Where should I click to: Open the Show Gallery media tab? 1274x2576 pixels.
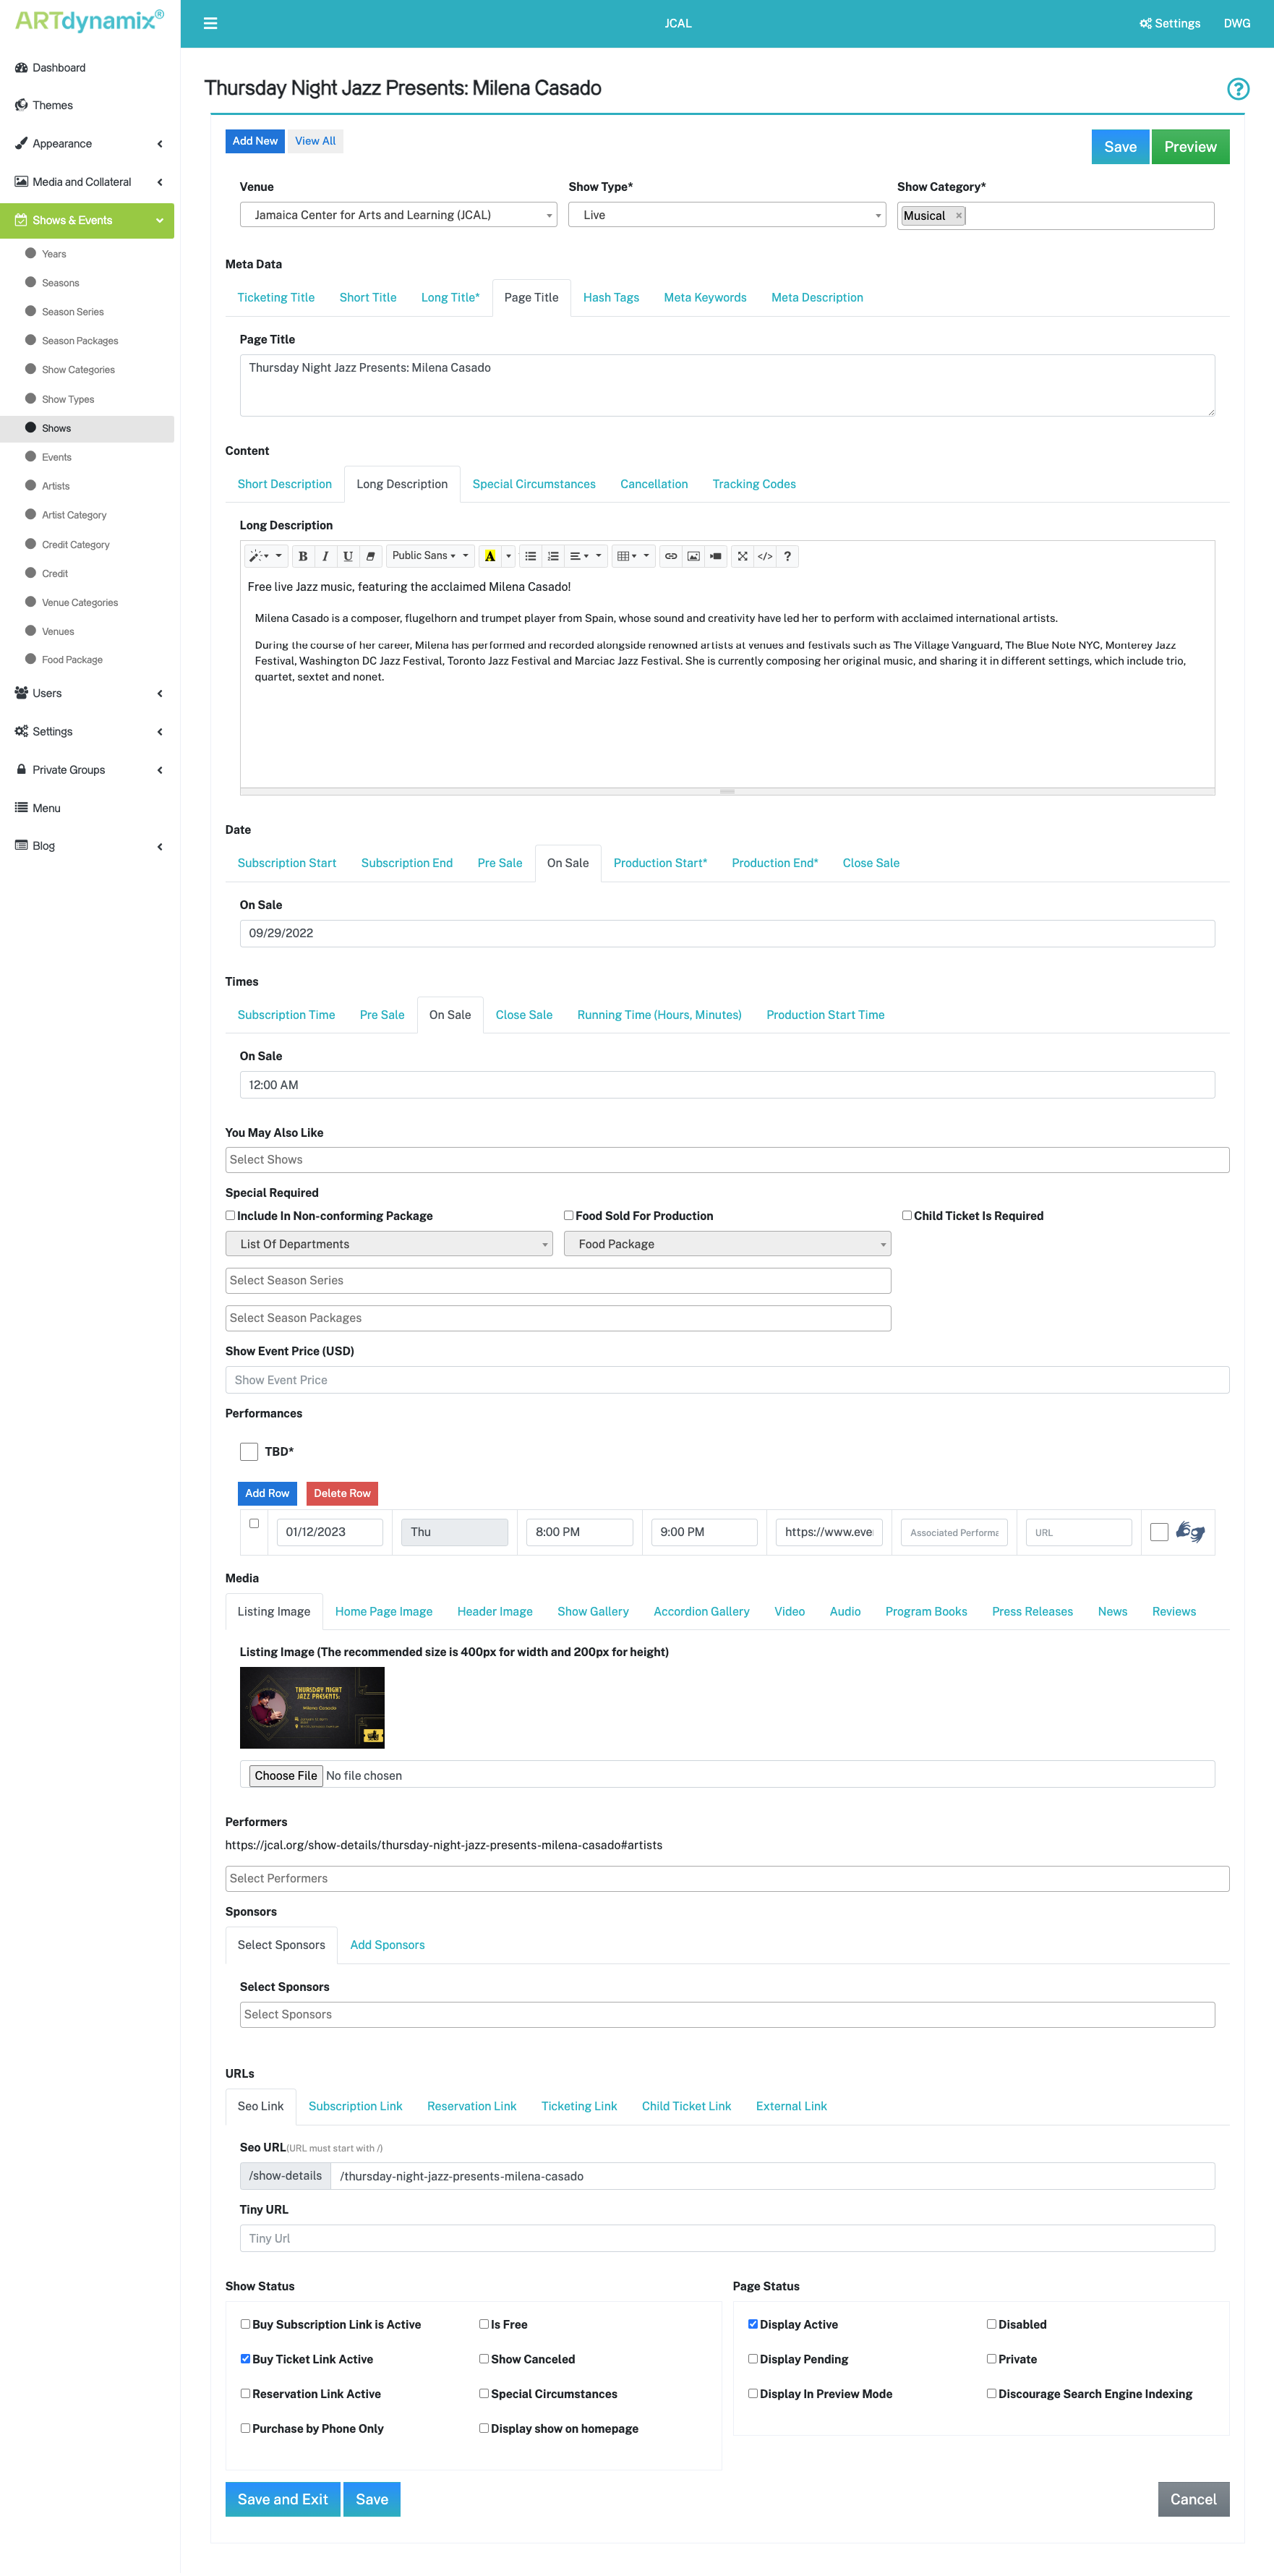[x=593, y=1611]
